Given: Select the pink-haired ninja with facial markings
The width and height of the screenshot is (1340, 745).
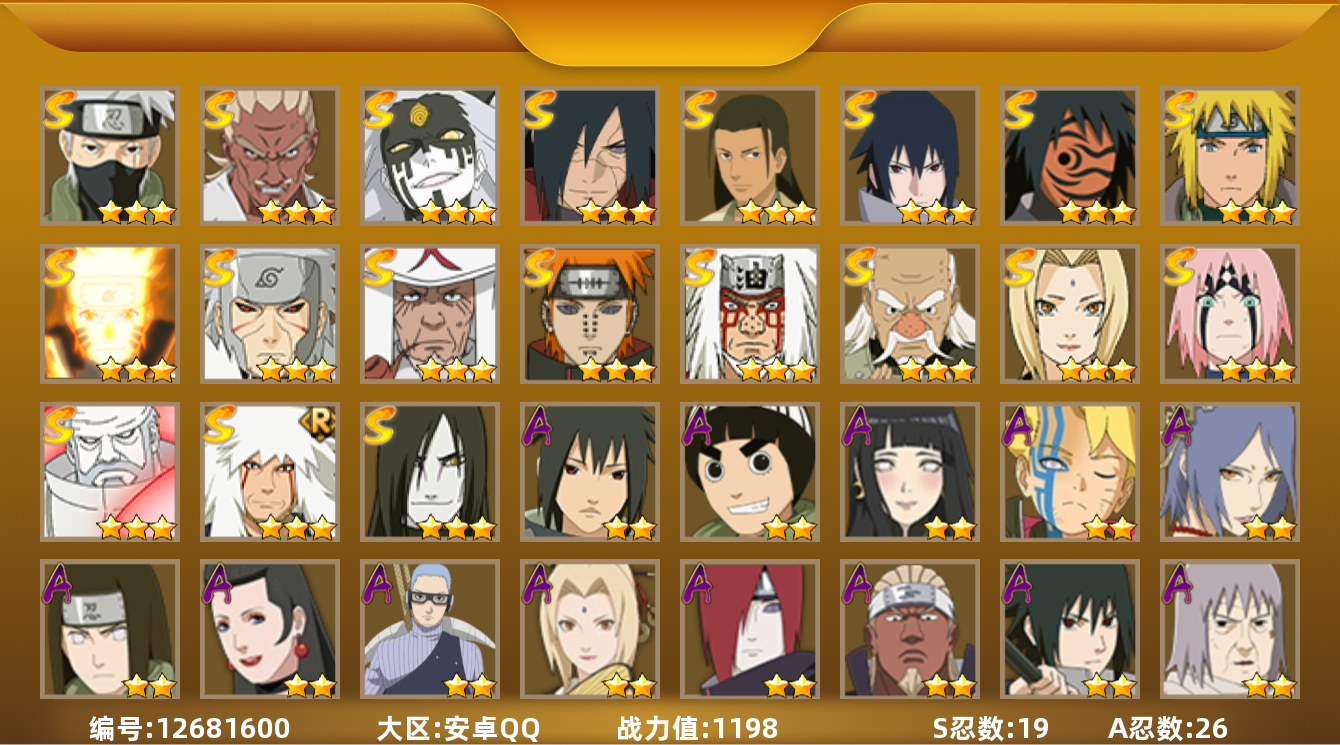Looking at the screenshot, I should tap(1230, 314).
